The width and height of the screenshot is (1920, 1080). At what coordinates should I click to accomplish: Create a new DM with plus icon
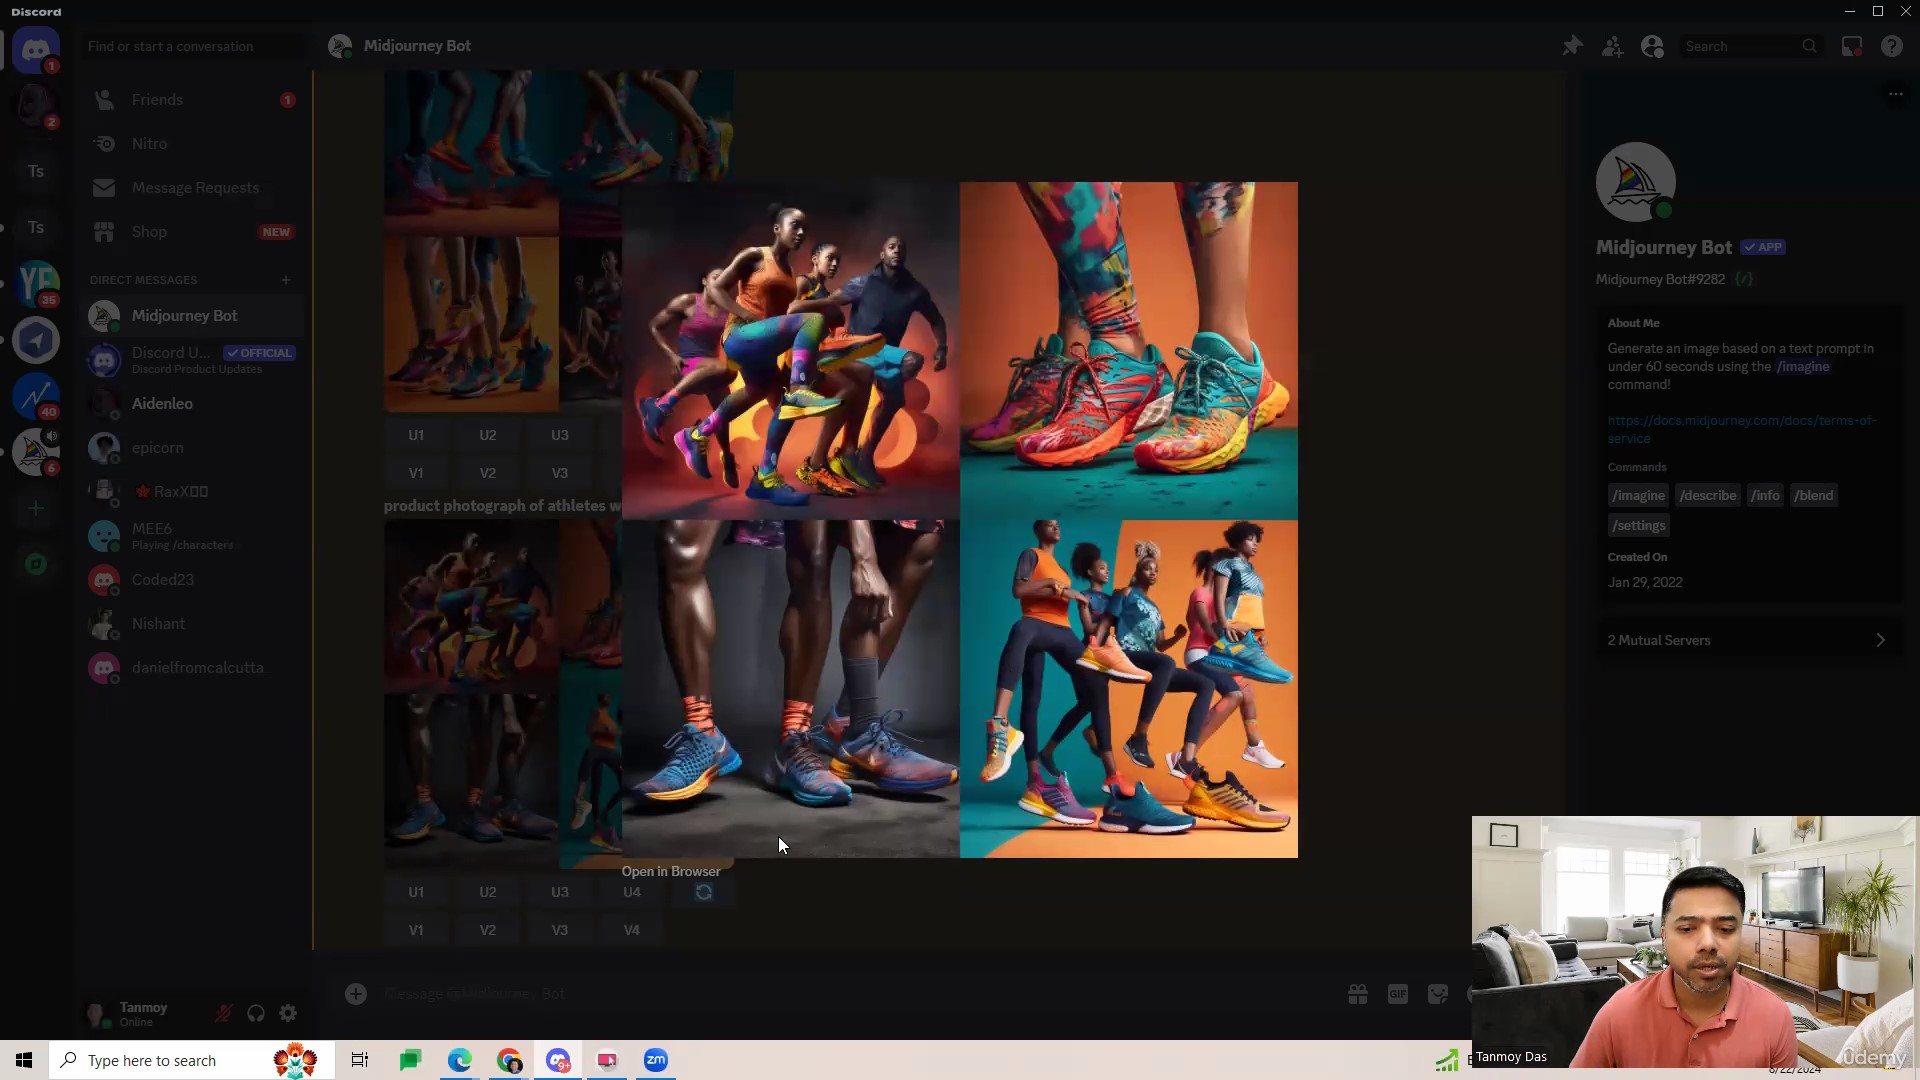[x=286, y=280]
